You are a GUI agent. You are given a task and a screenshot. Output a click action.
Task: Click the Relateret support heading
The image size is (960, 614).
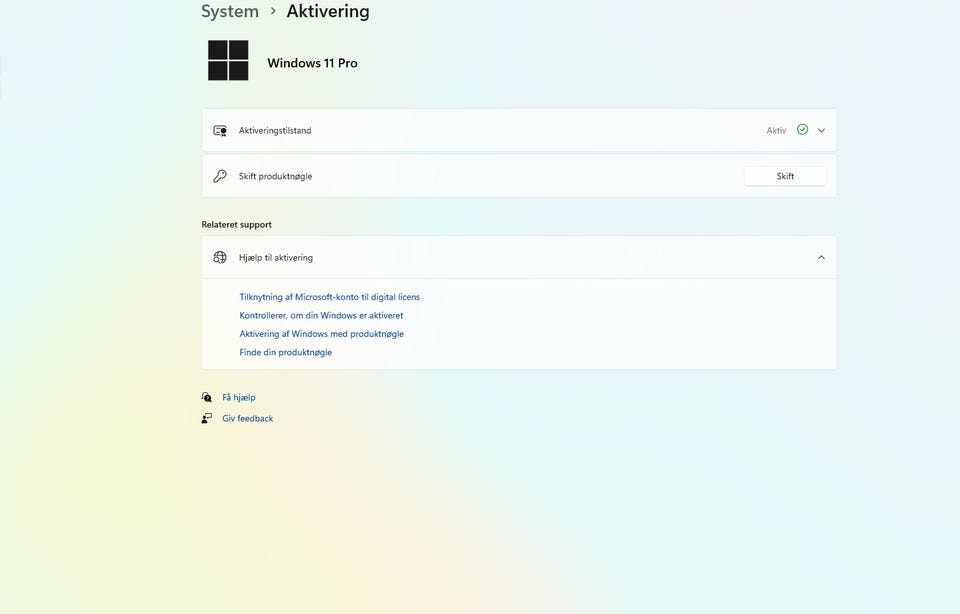tap(236, 225)
